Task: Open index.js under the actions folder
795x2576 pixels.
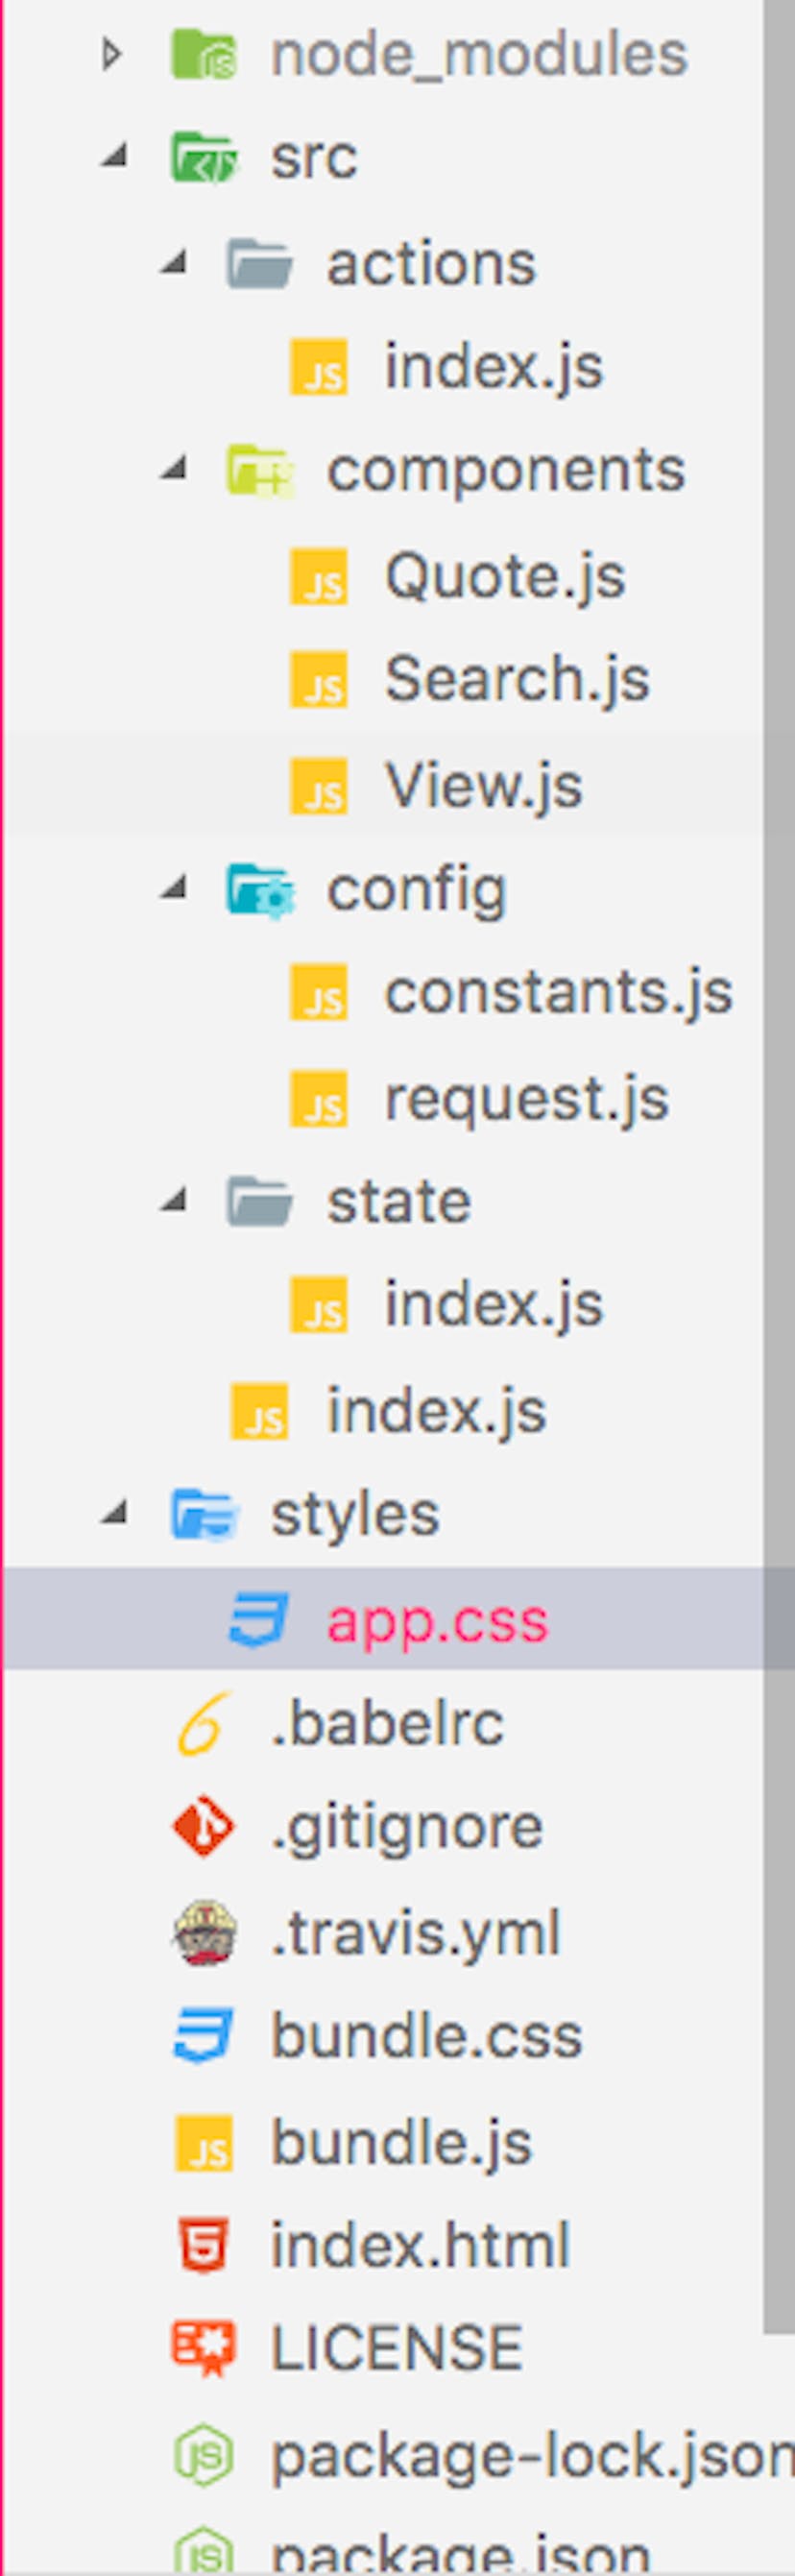Action: (x=494, y=367)
